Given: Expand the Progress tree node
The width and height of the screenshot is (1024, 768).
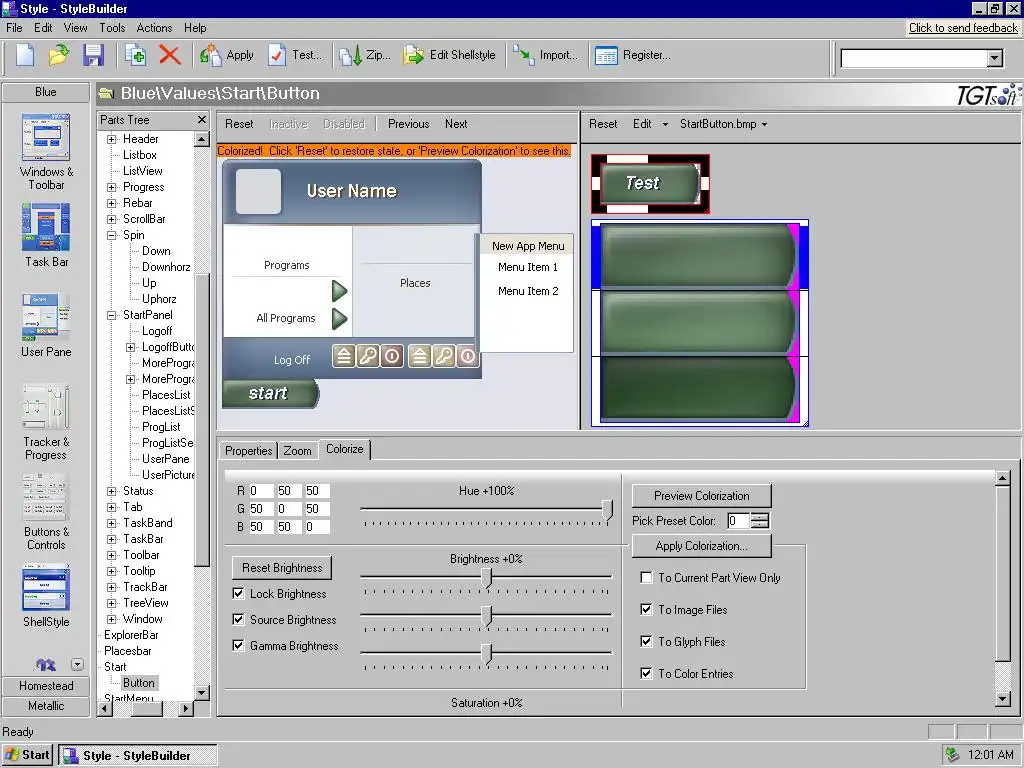Looking at the screenshot, I should (x=112, y=187).
